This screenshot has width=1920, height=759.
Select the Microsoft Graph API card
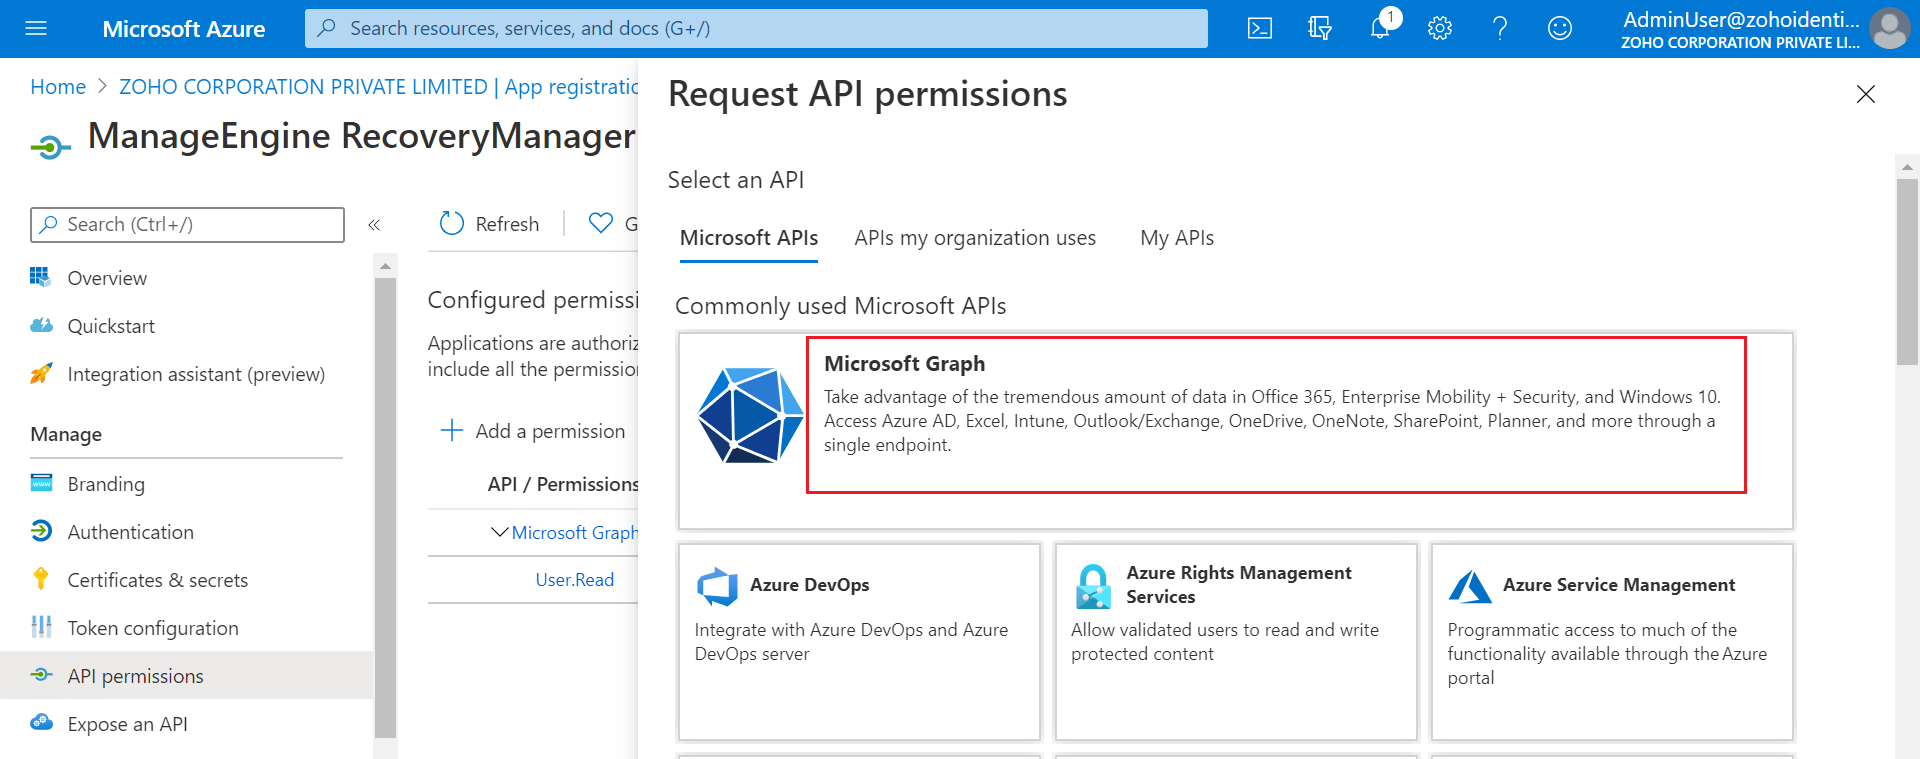[1235, 430]
